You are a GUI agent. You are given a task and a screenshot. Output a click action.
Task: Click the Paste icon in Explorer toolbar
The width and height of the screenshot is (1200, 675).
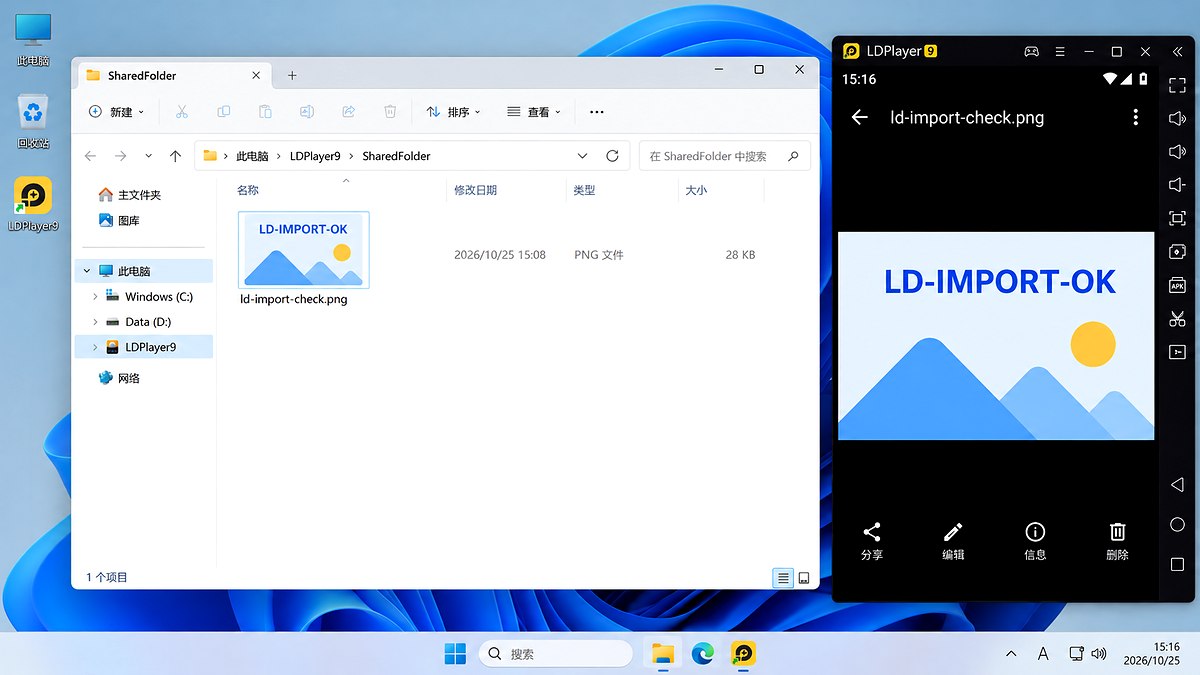265,112
